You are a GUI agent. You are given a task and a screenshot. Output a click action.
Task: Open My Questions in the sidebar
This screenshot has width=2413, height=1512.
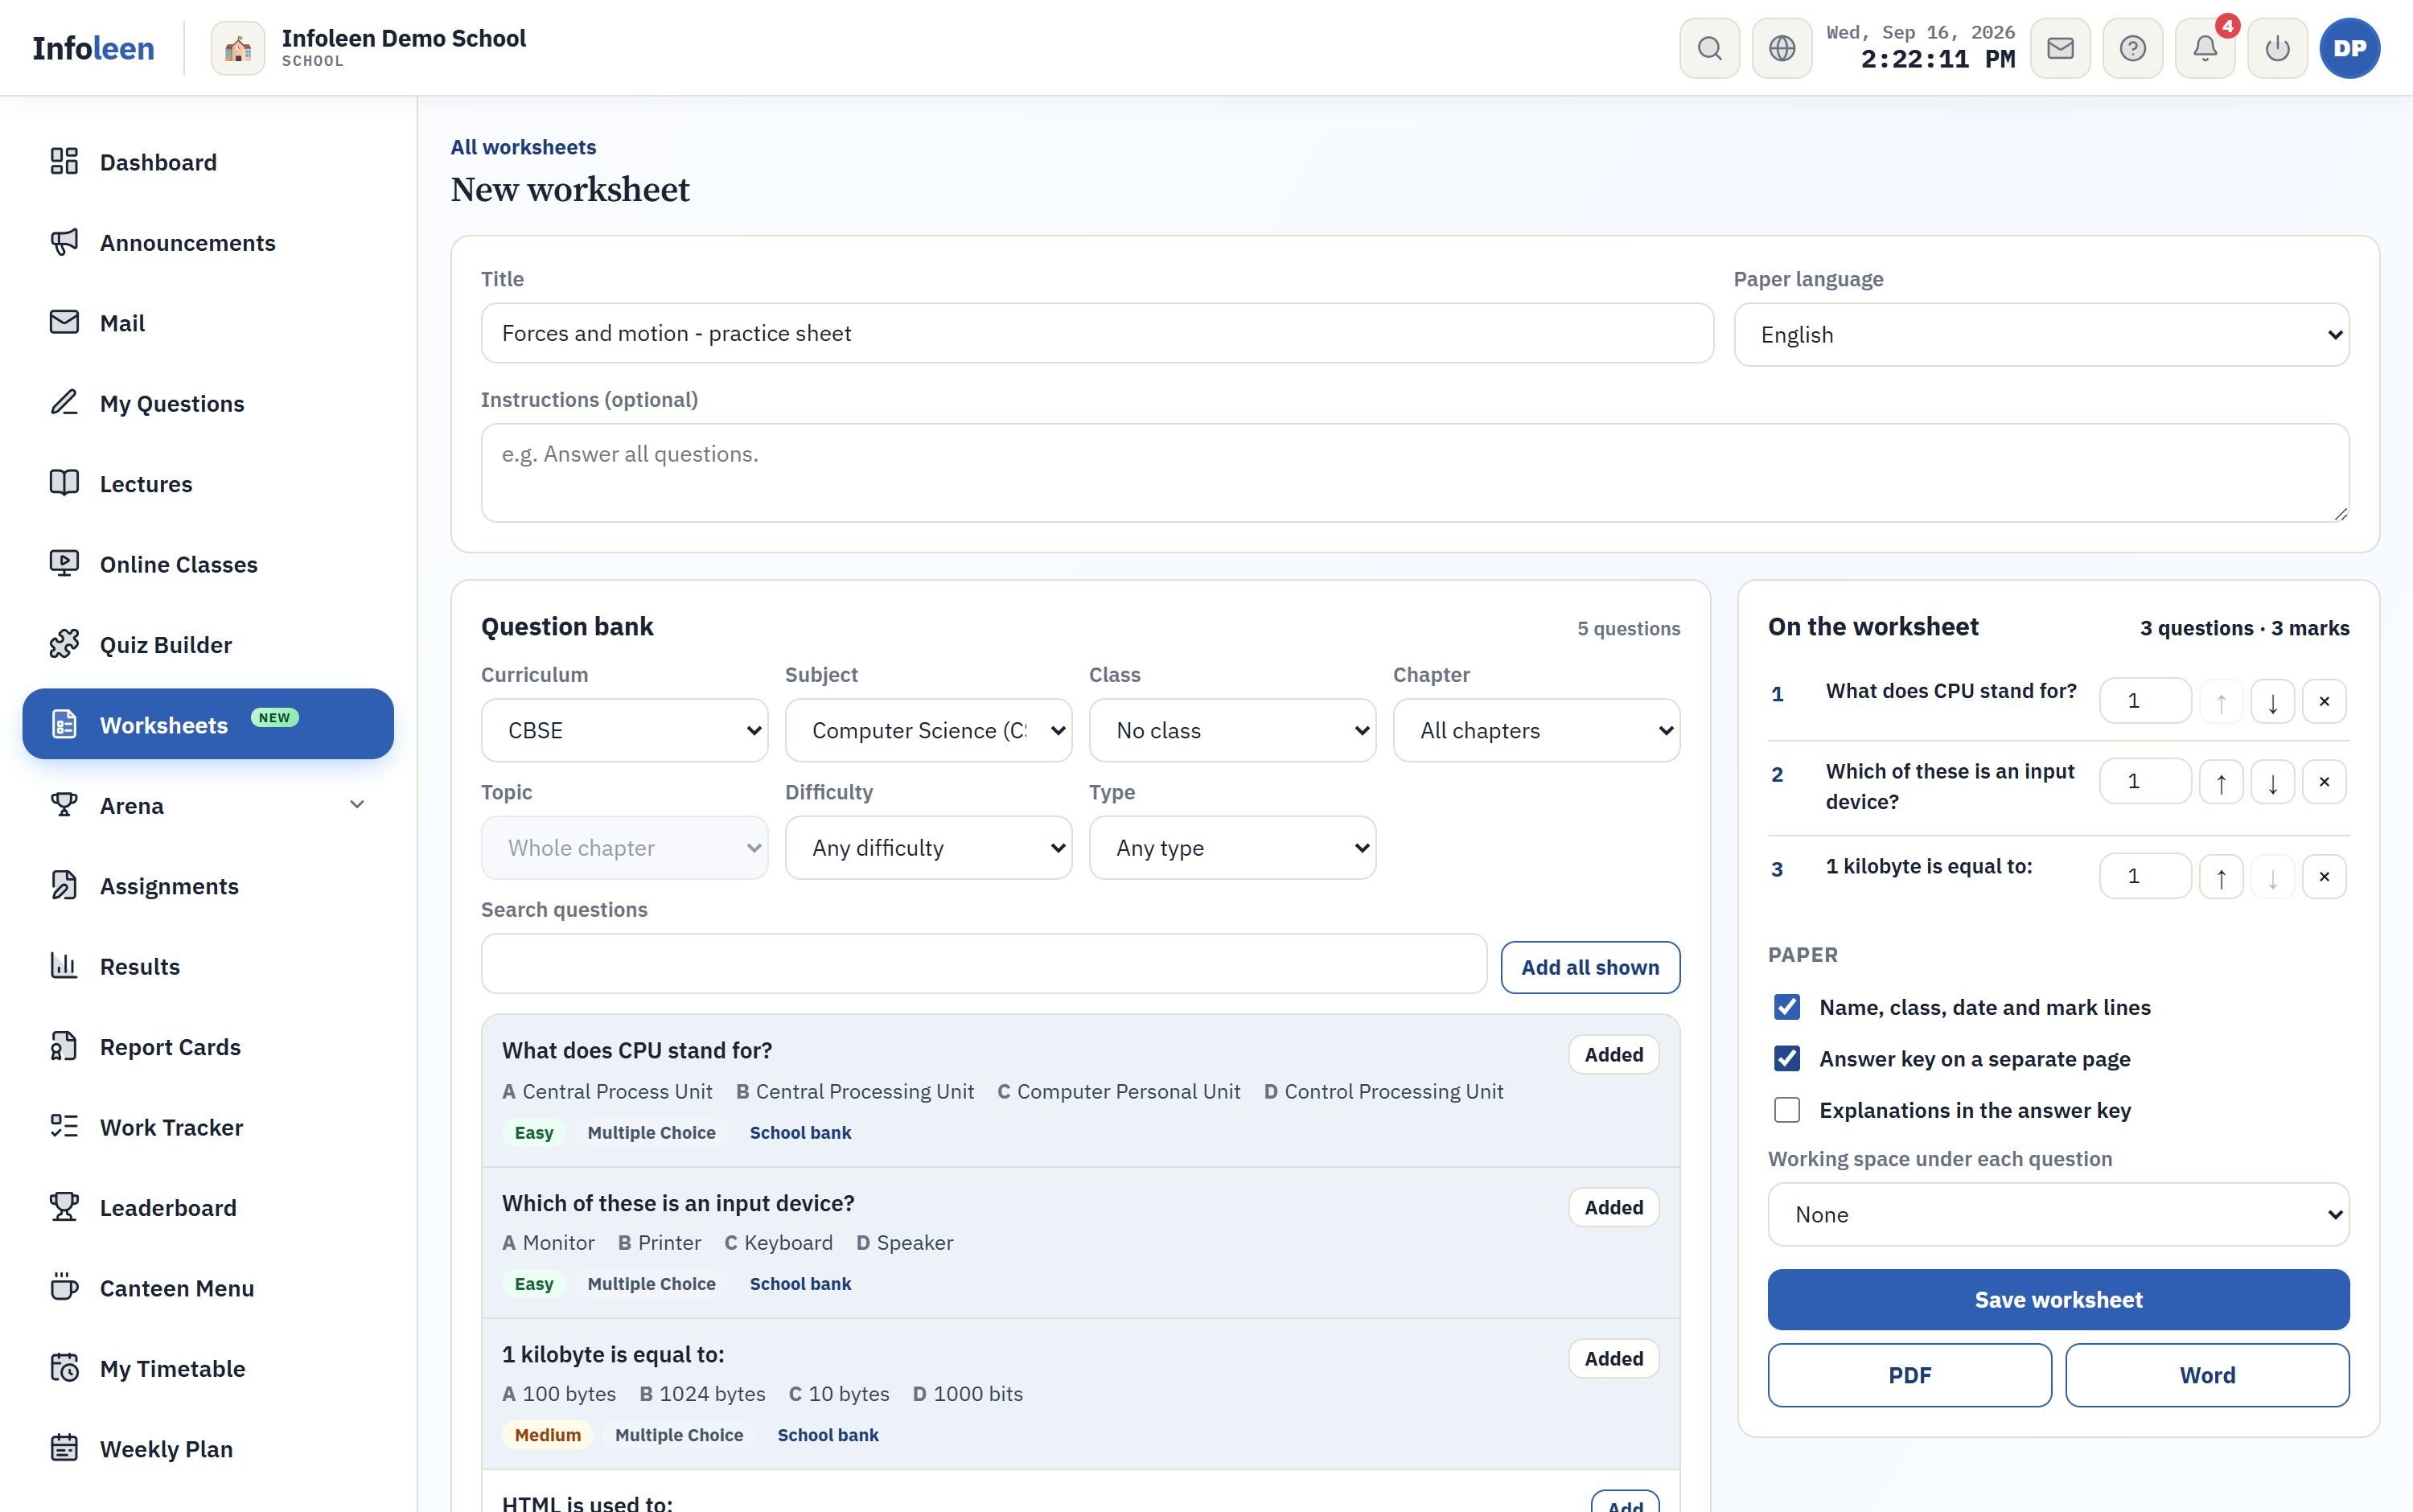click(x=208, y=403)
